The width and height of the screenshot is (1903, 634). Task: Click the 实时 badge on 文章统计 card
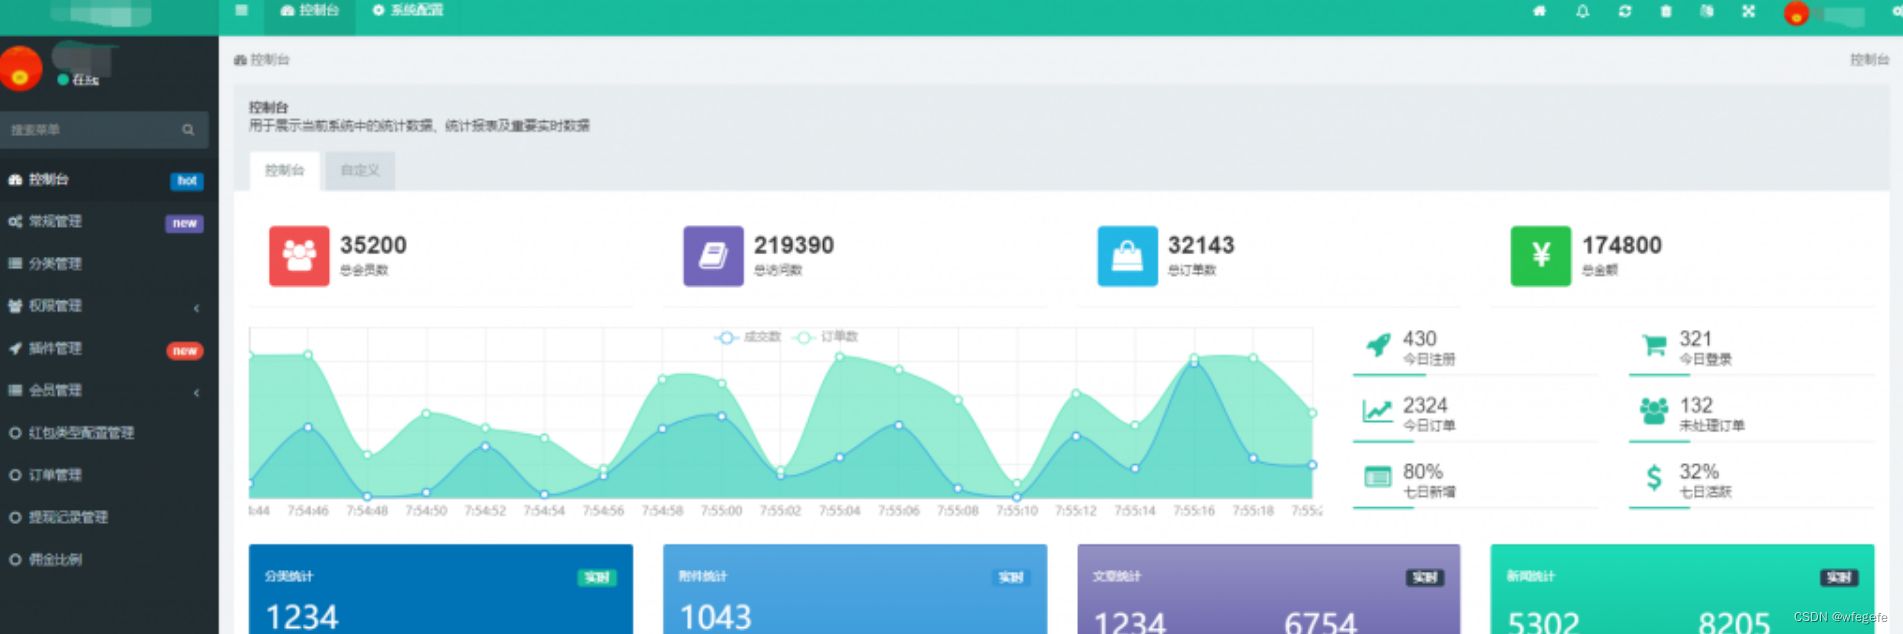point(1424,577)
